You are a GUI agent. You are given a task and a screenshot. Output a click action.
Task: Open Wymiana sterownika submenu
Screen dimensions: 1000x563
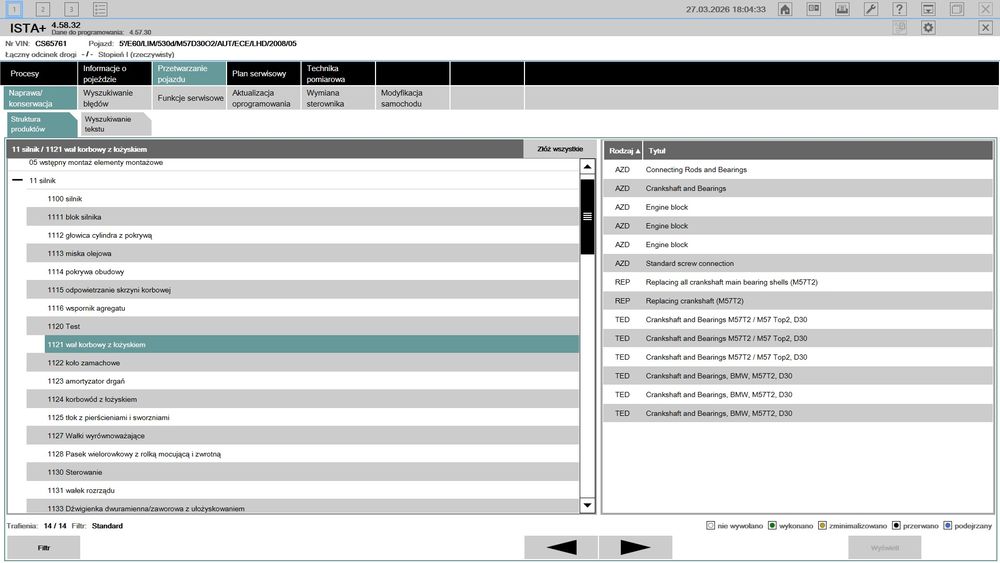338,98
